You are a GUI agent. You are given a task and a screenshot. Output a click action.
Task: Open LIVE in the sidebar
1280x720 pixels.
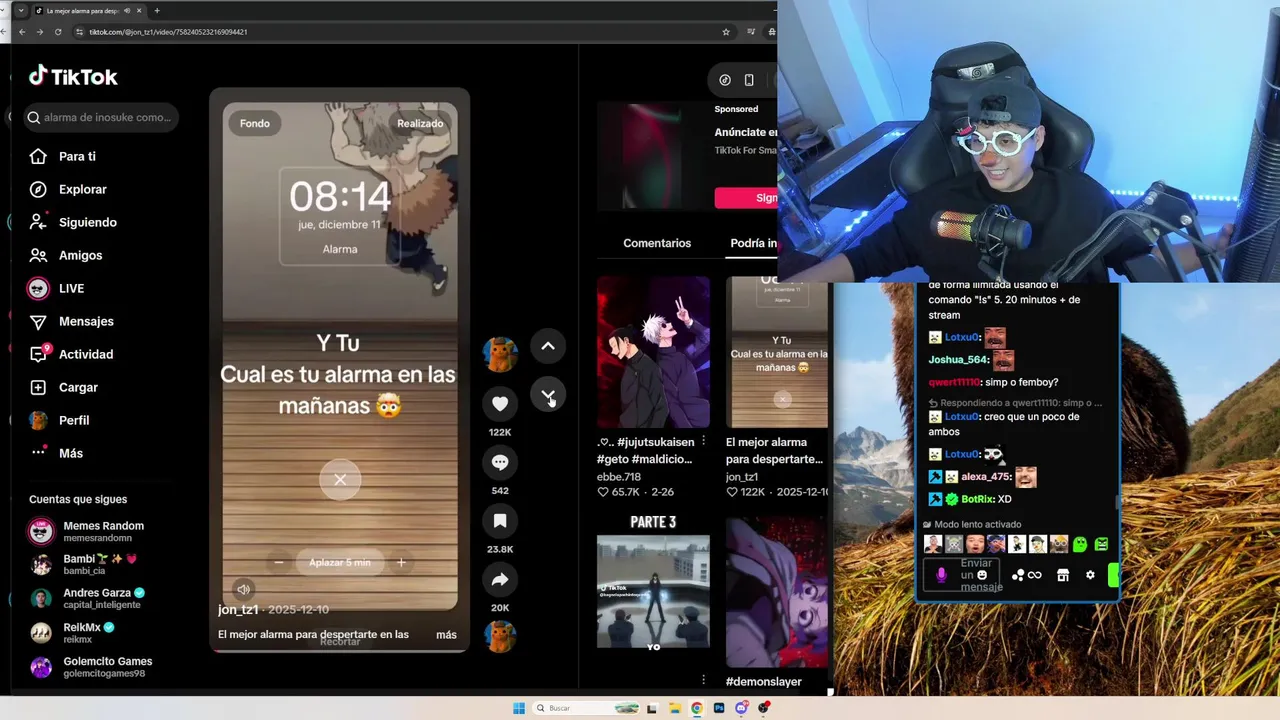click(x=71, y=288)
